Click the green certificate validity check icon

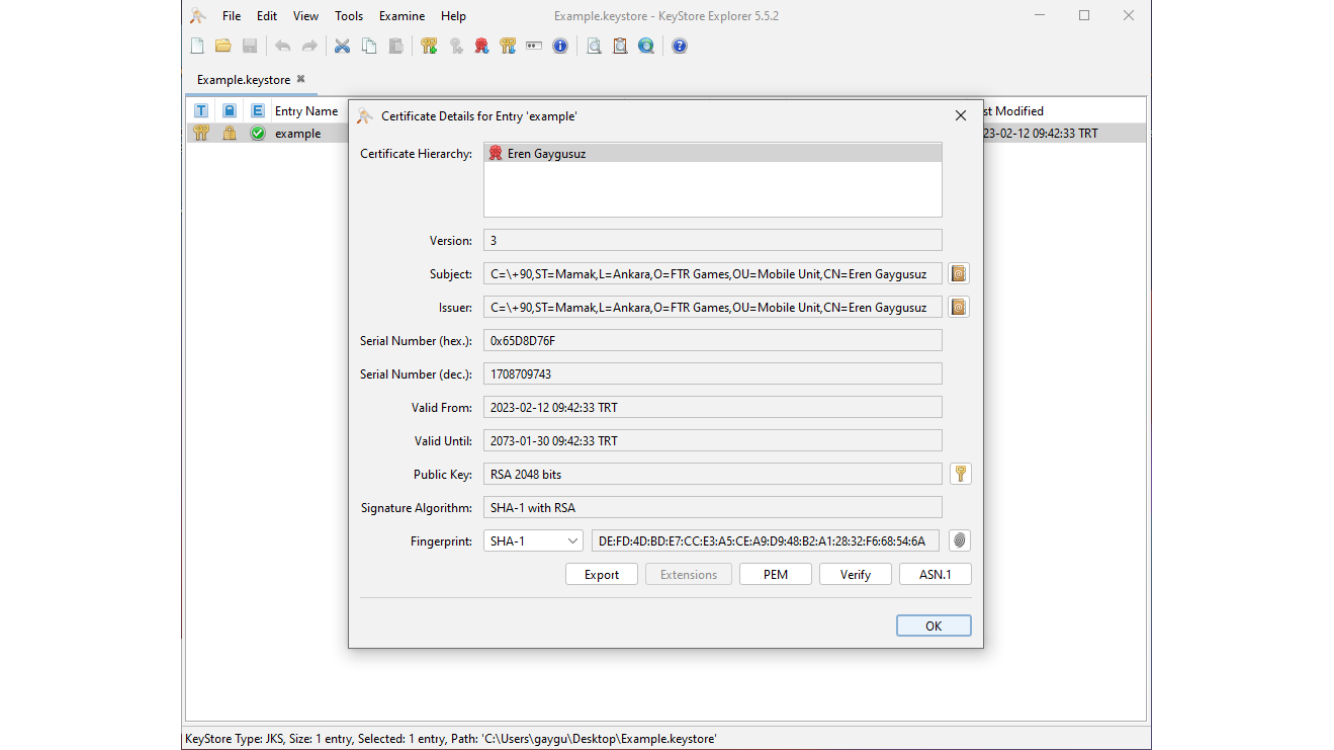(x=257, y=133)
